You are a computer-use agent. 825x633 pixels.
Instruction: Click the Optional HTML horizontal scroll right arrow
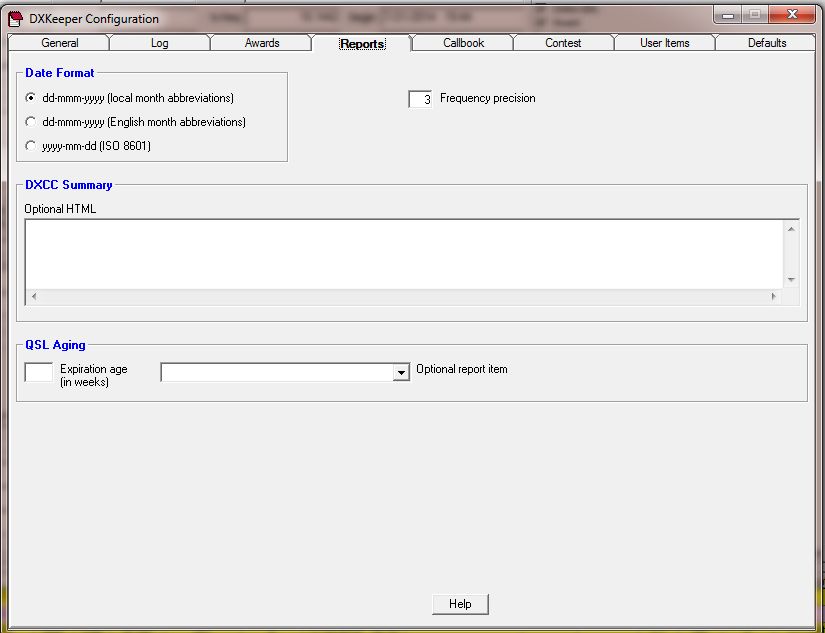tap(773, 296)
